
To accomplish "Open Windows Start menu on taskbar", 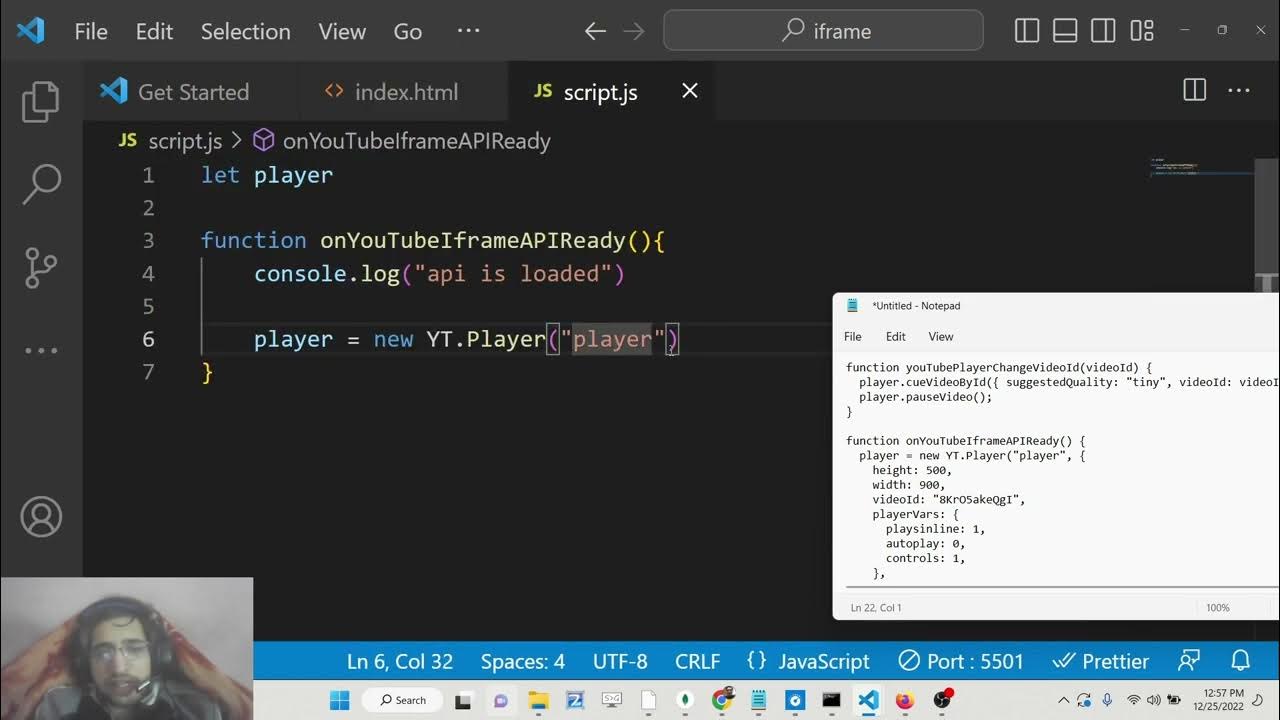I will tap(340, 700).
